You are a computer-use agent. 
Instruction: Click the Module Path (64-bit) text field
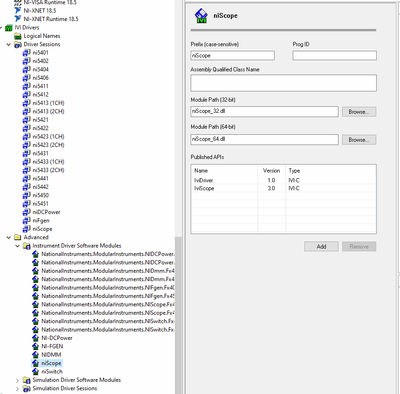(x=265, y=139)
